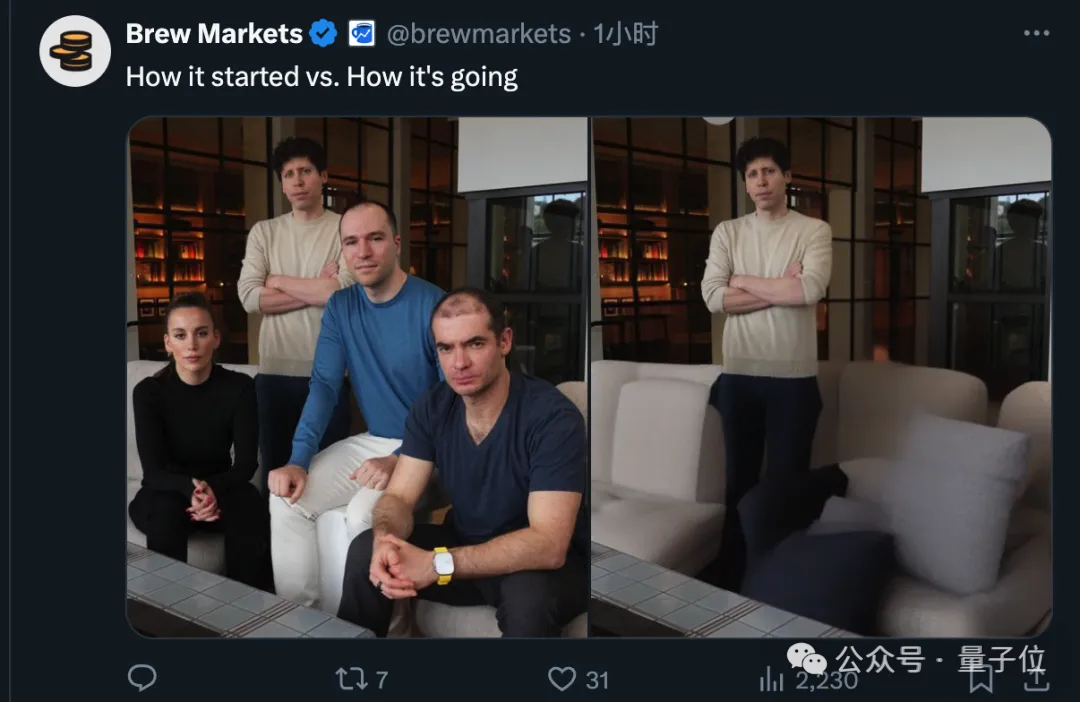This screenshot has height=702, width=1080.
Task: Click the share upload icon
Action: [x=1036, y=680]
